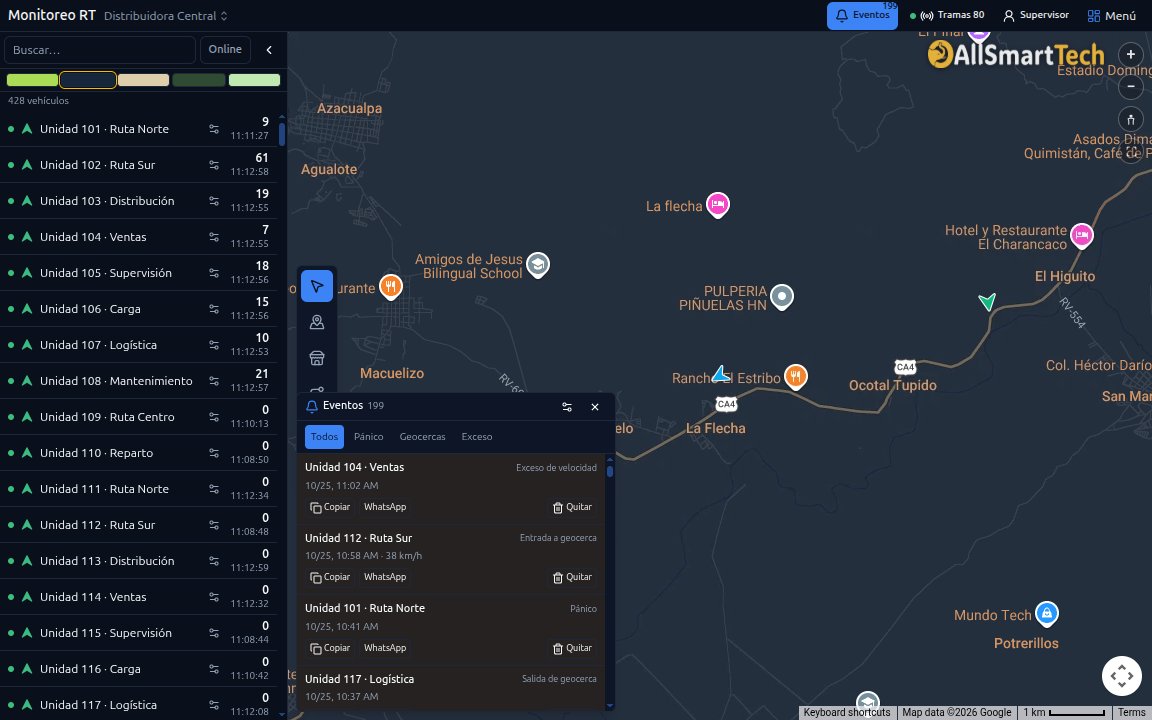The image size is (1152, 720).
Task: Copy the Unidad 104 · Ventas event
Action: tap(330, 508)
